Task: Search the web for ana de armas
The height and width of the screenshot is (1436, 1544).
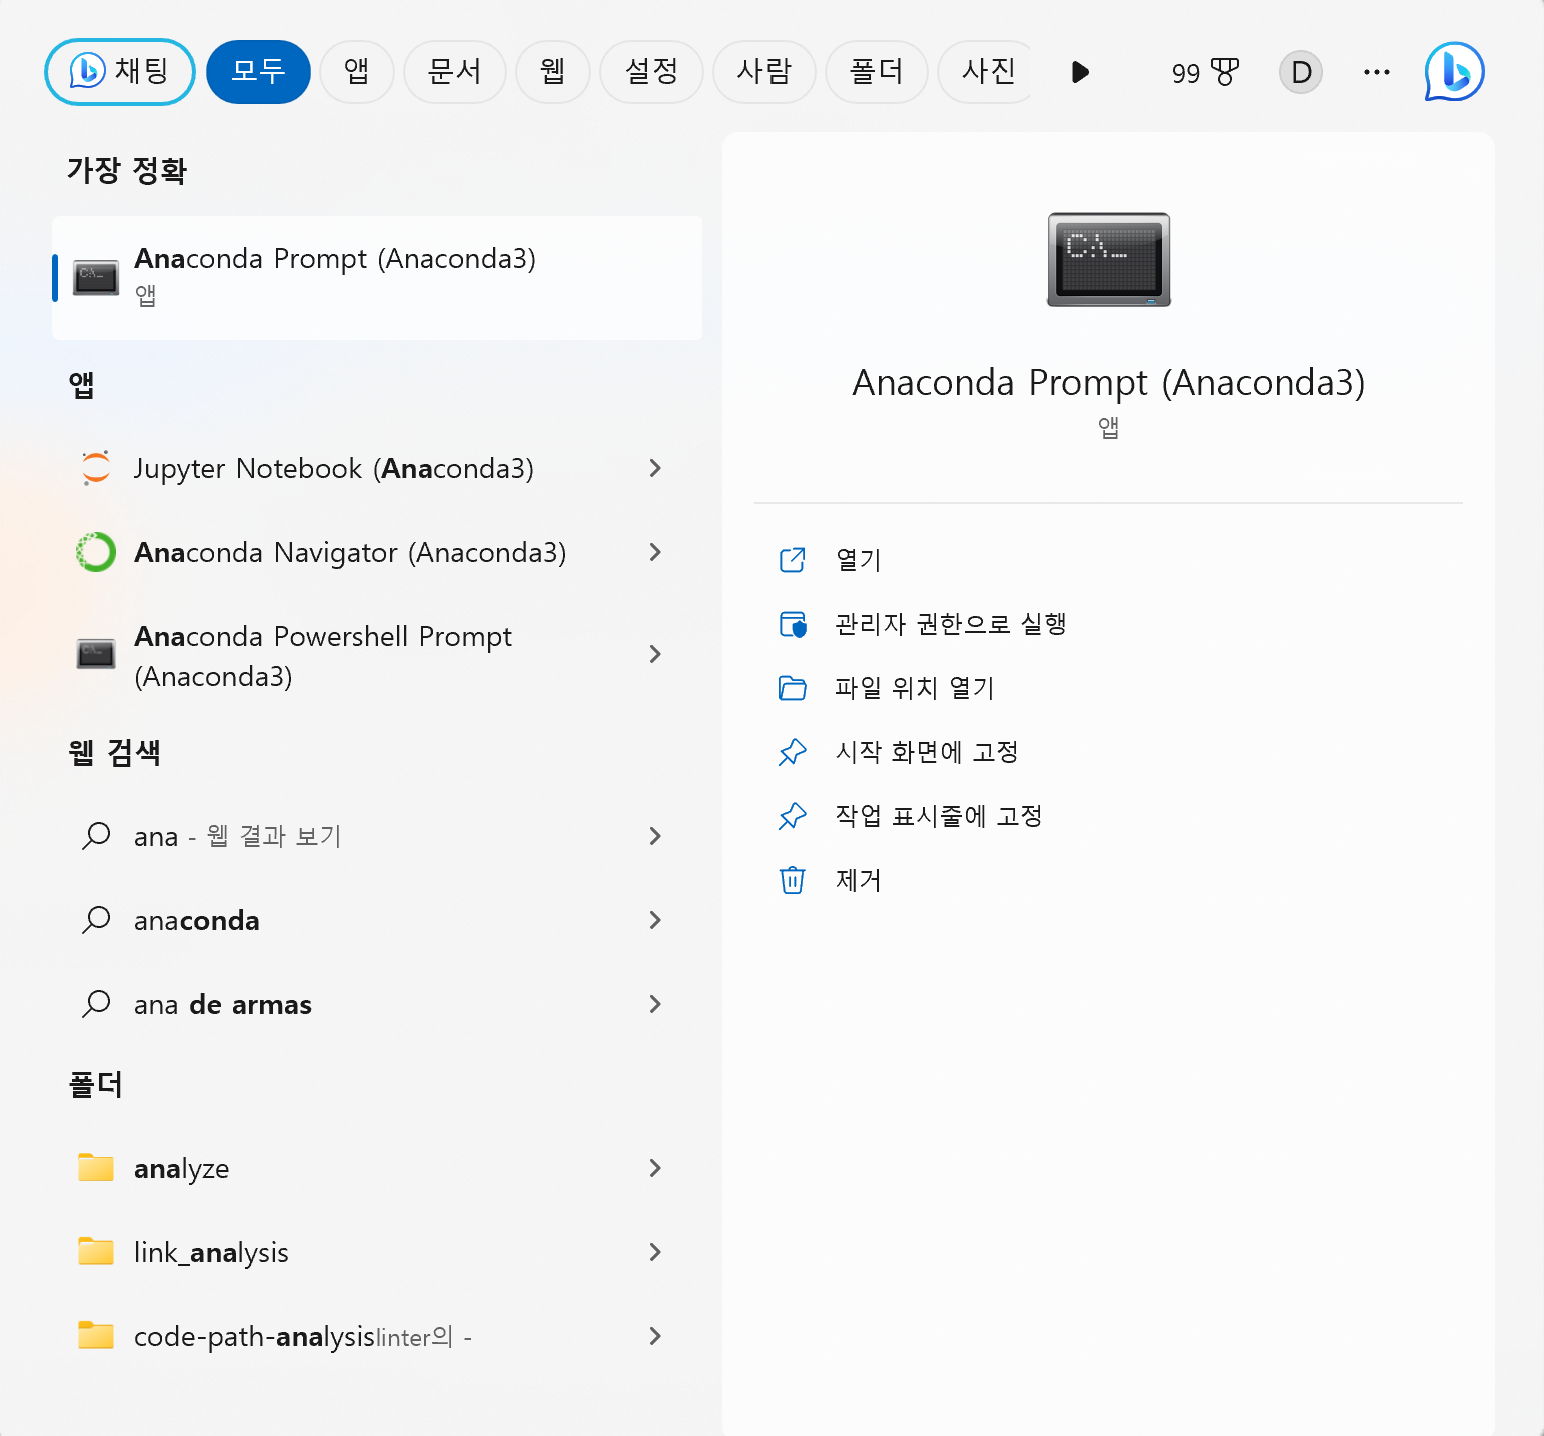Action: point(223,1004)
